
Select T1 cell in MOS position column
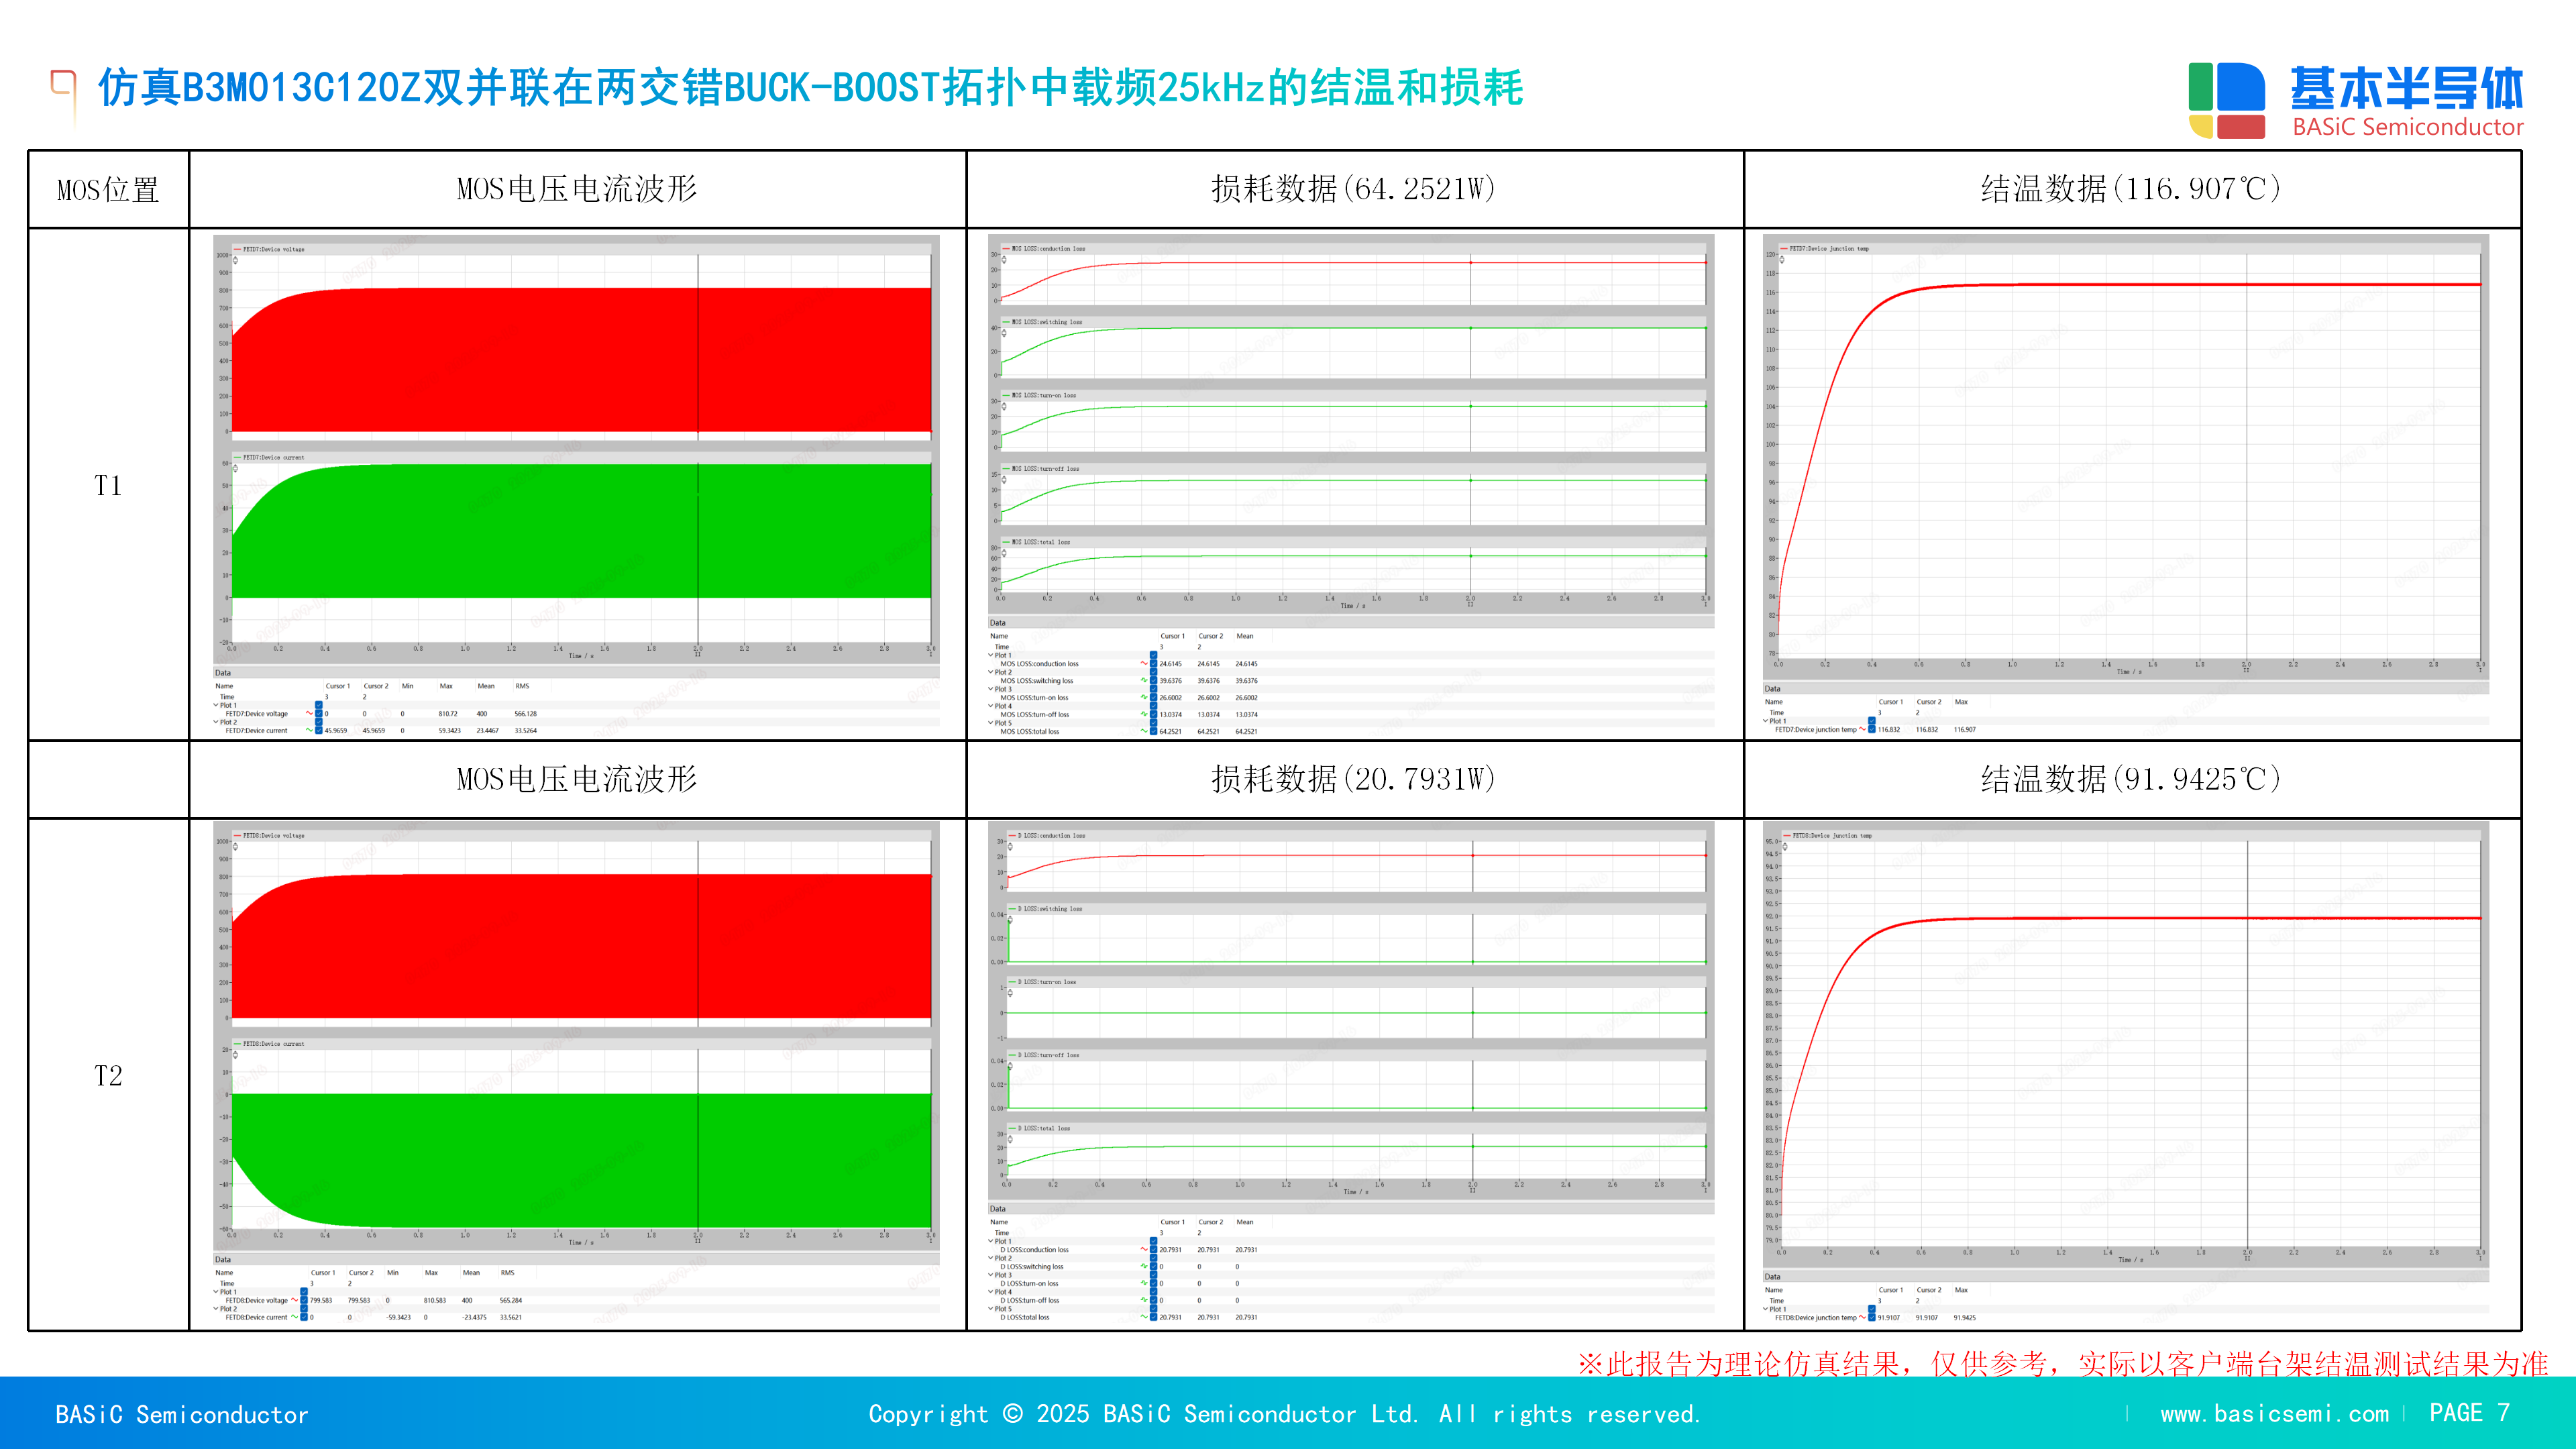pos(108,485)
